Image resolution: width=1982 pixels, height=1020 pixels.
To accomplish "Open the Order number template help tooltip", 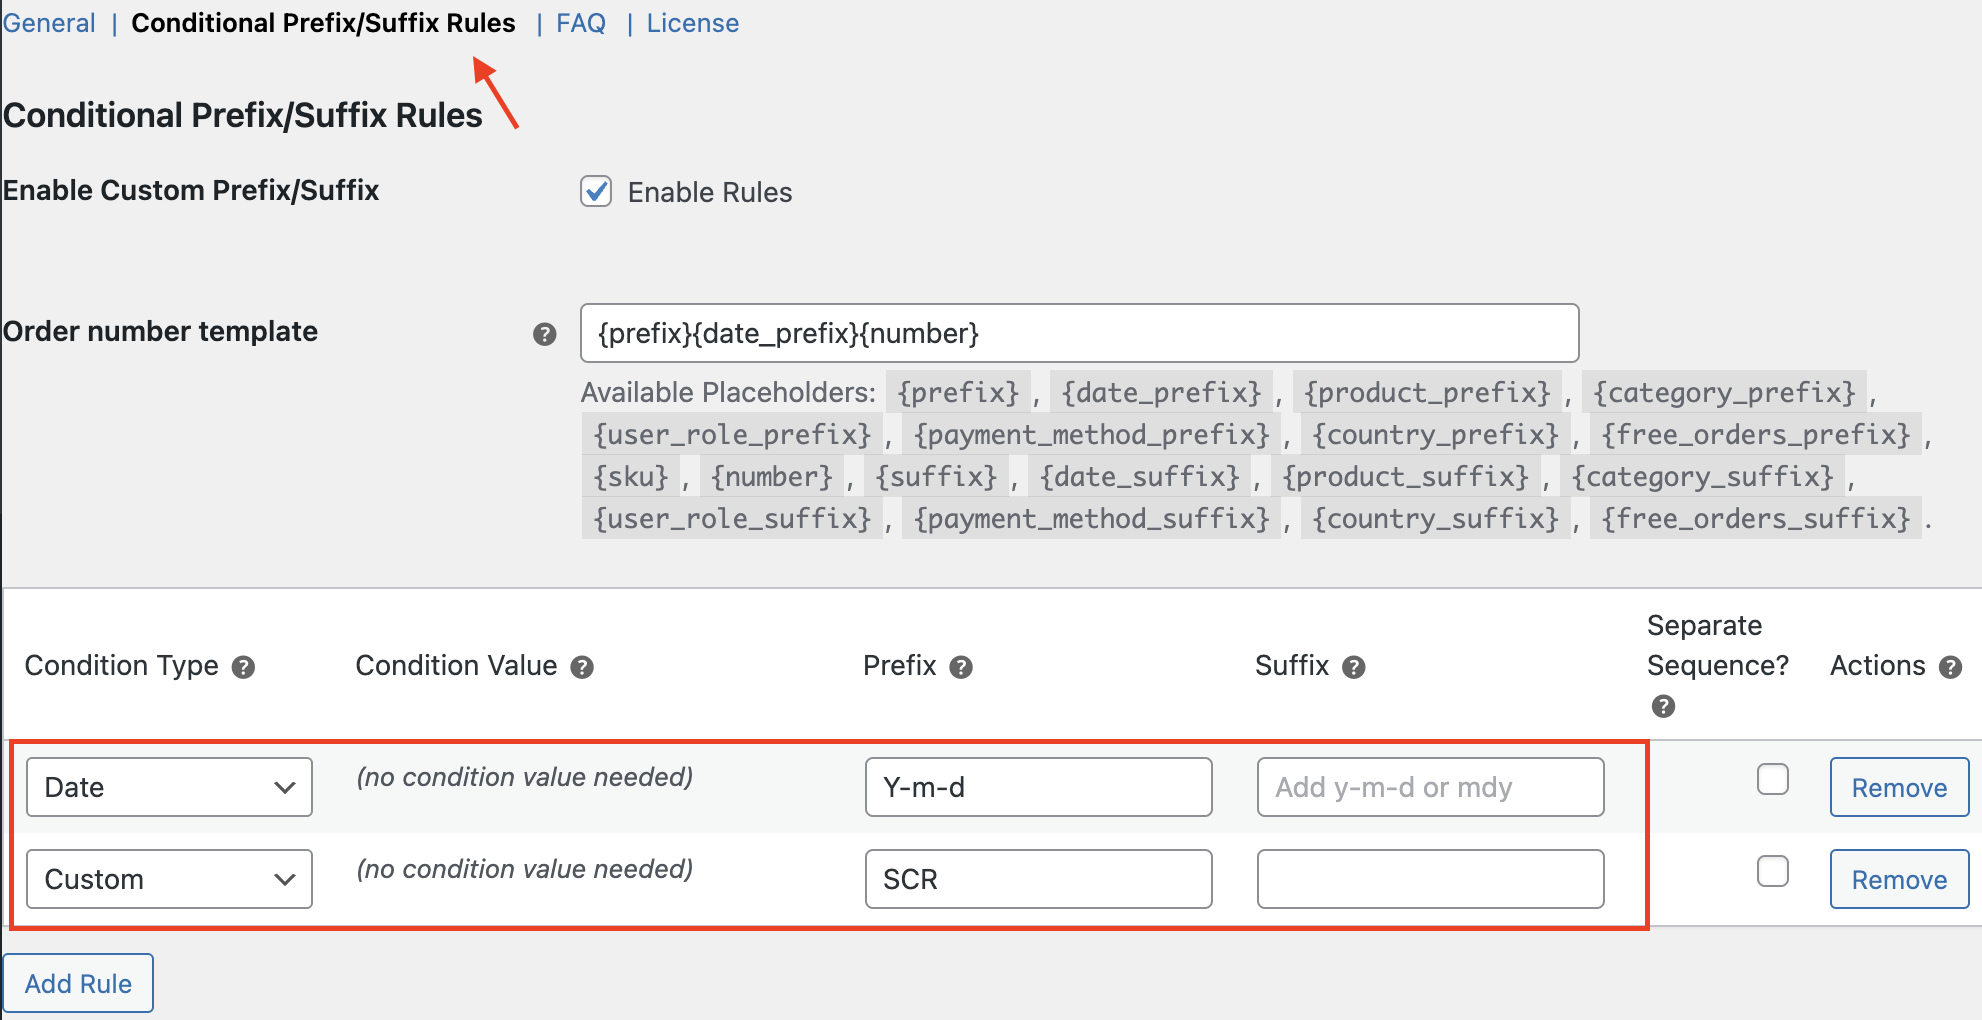I will [x=544, y=334].
